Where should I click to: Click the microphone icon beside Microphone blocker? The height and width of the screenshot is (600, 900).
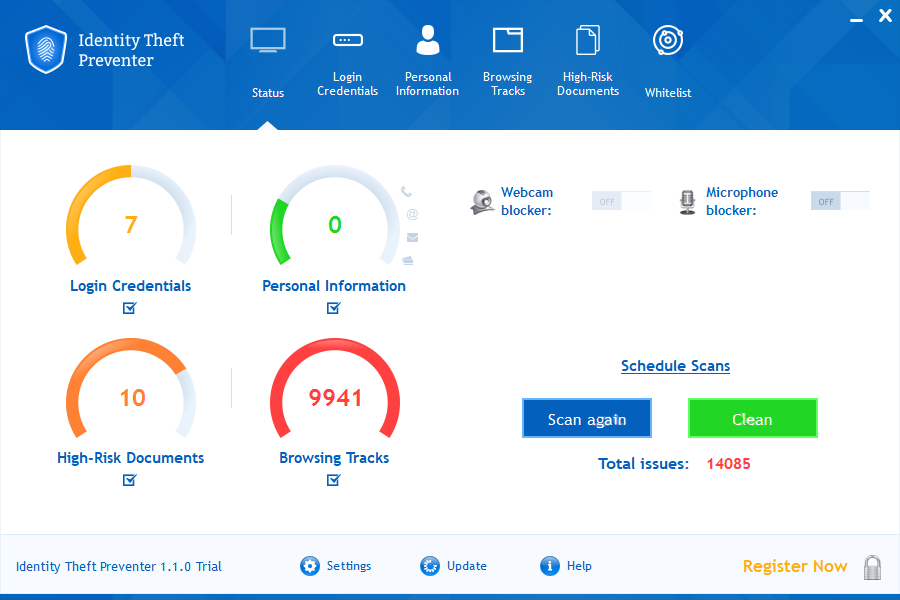tap(687, 202)
